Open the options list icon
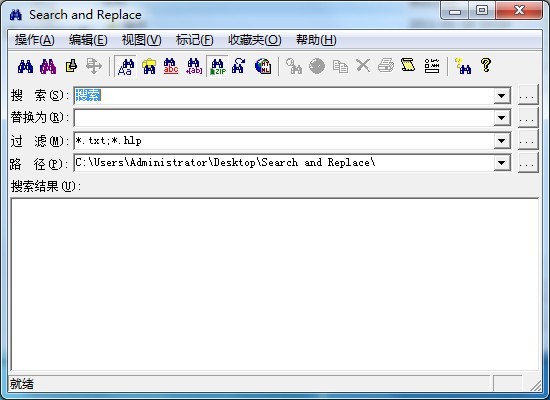The height and width of the screenshot is (400, 550). (432, 66)
